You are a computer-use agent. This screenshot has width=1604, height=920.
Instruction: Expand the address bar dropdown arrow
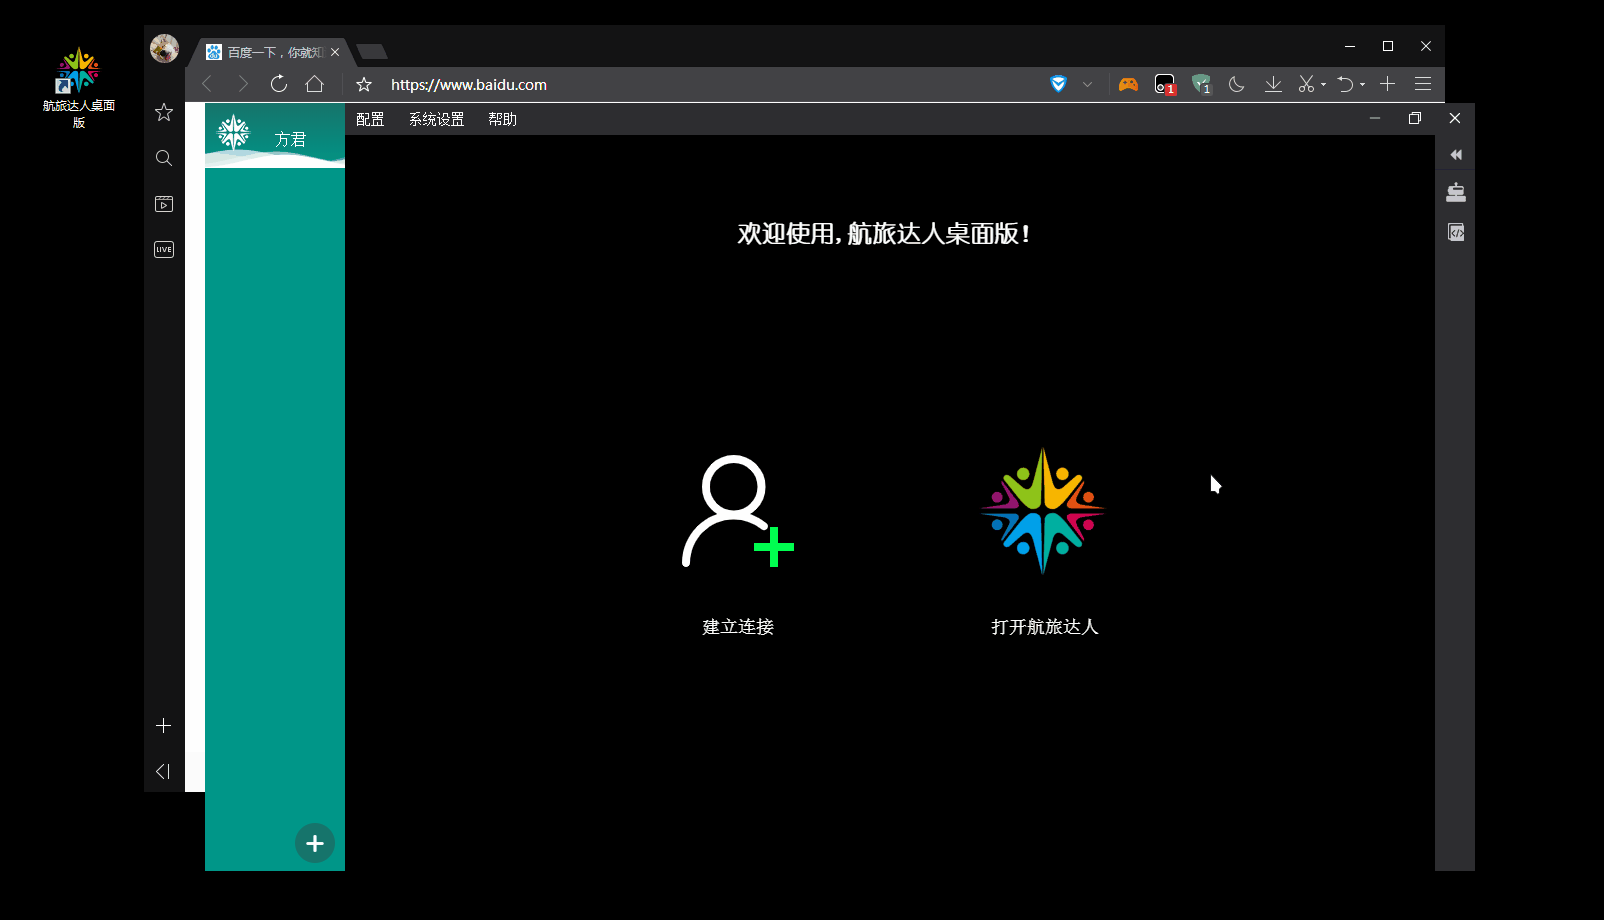pyautogui.click(x=1087, y=84)
